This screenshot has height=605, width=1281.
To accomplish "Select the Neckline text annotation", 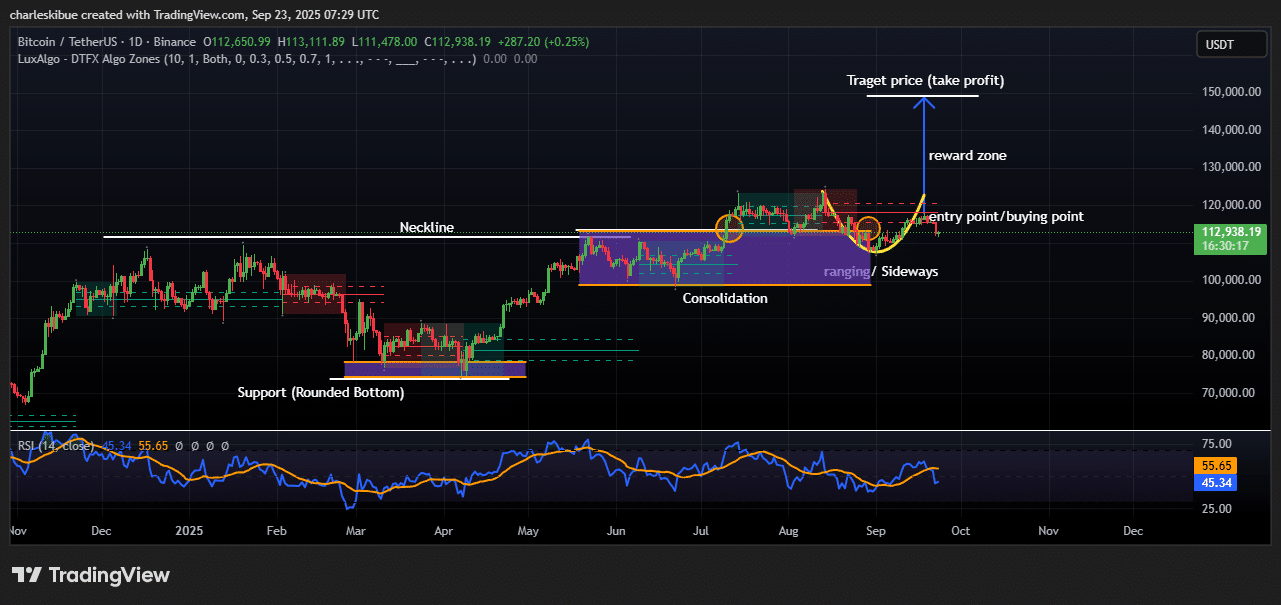I will pyautogui.click(x=426, y=227).
